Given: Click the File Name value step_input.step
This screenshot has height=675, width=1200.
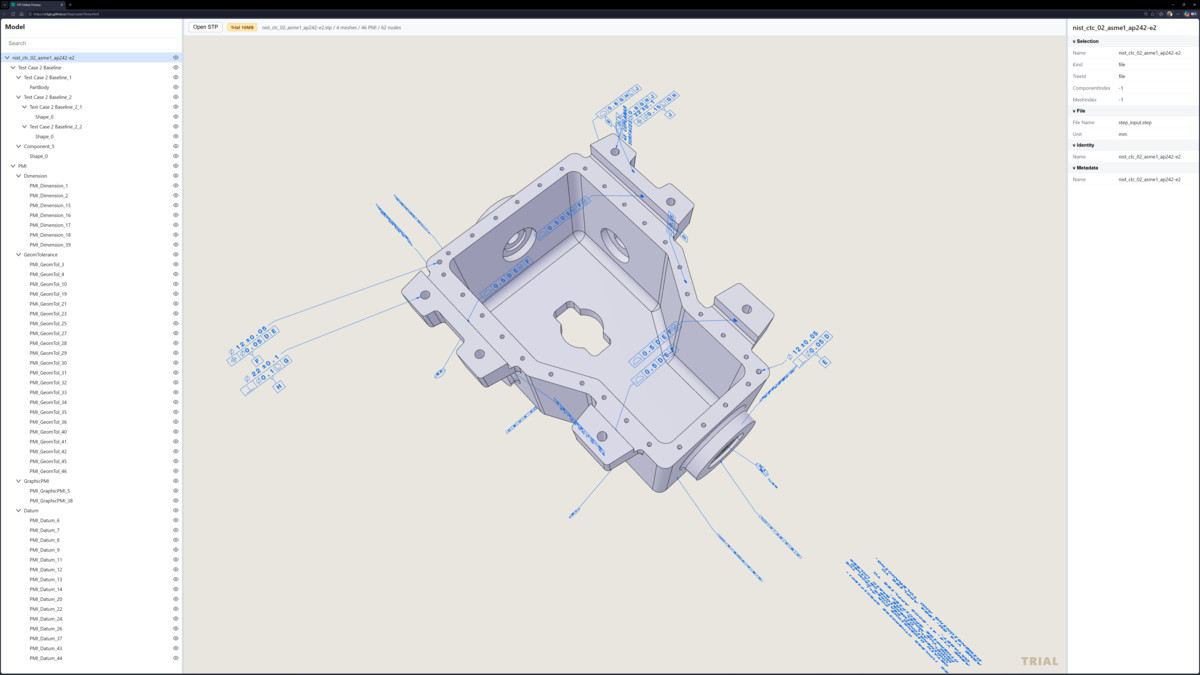Looking at the screenshot, I should coord(1135,123).
